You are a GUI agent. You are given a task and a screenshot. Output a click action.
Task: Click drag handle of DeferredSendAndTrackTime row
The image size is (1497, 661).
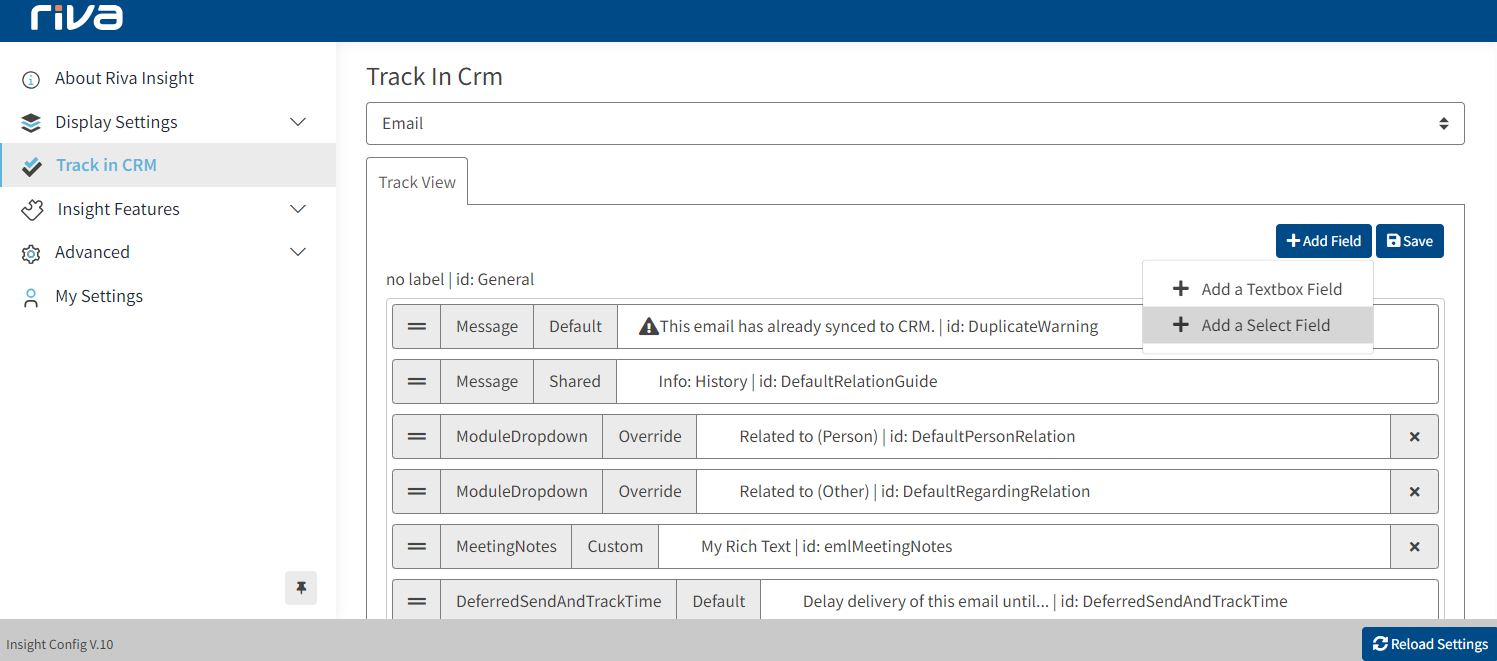[417, 602]
